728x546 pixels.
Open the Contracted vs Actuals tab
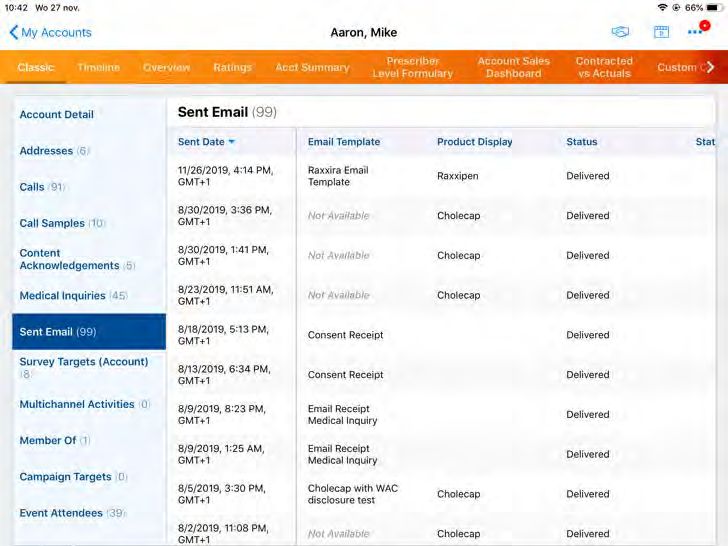point(604,68)
